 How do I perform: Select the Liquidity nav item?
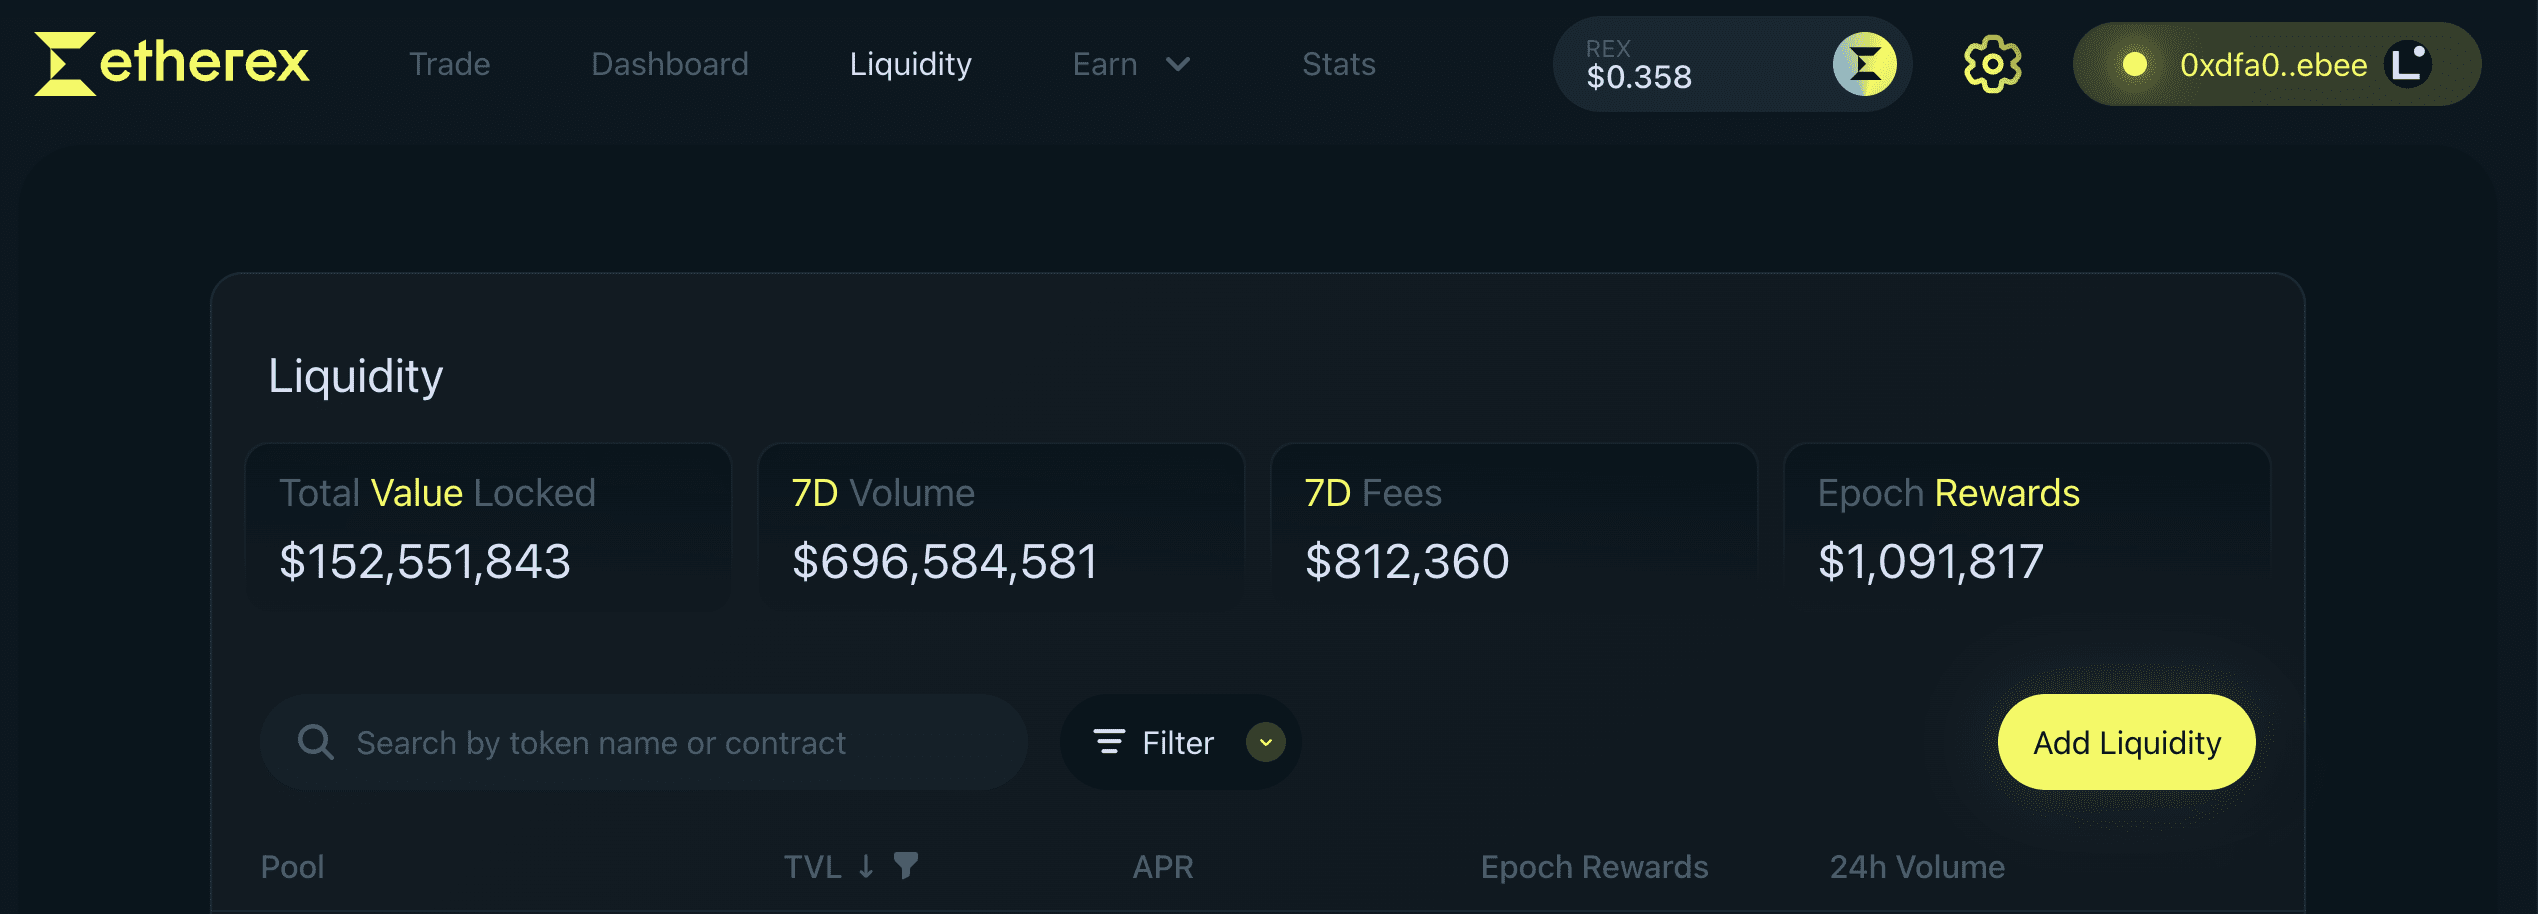click(x=910, y=64)
